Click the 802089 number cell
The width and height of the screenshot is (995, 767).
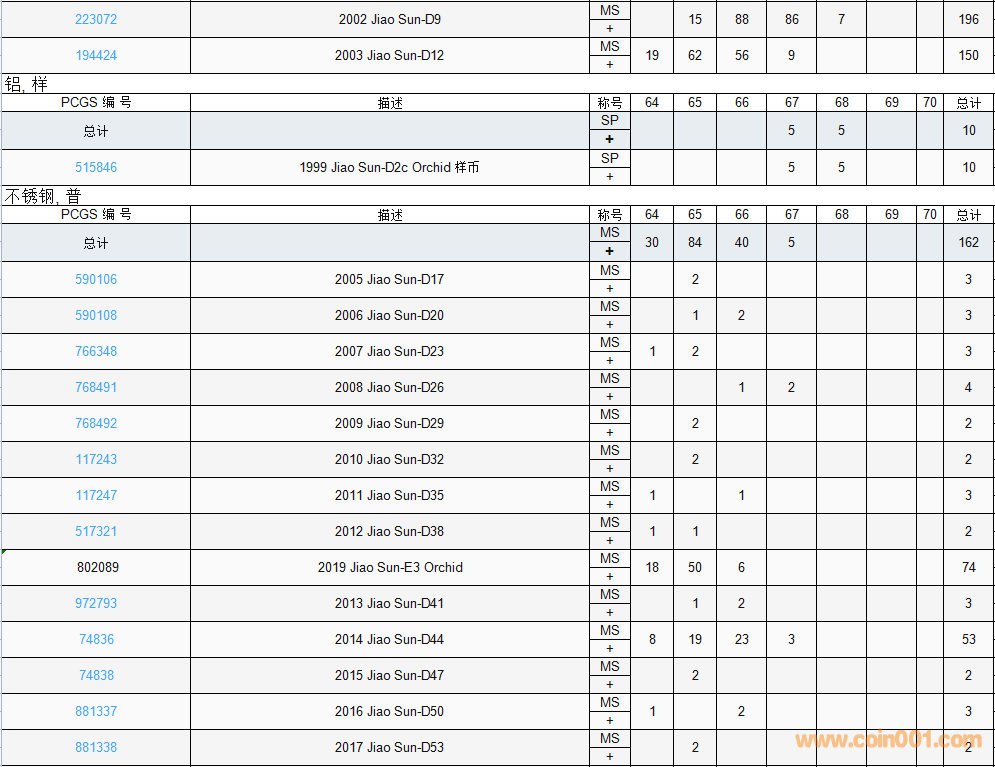97,567
